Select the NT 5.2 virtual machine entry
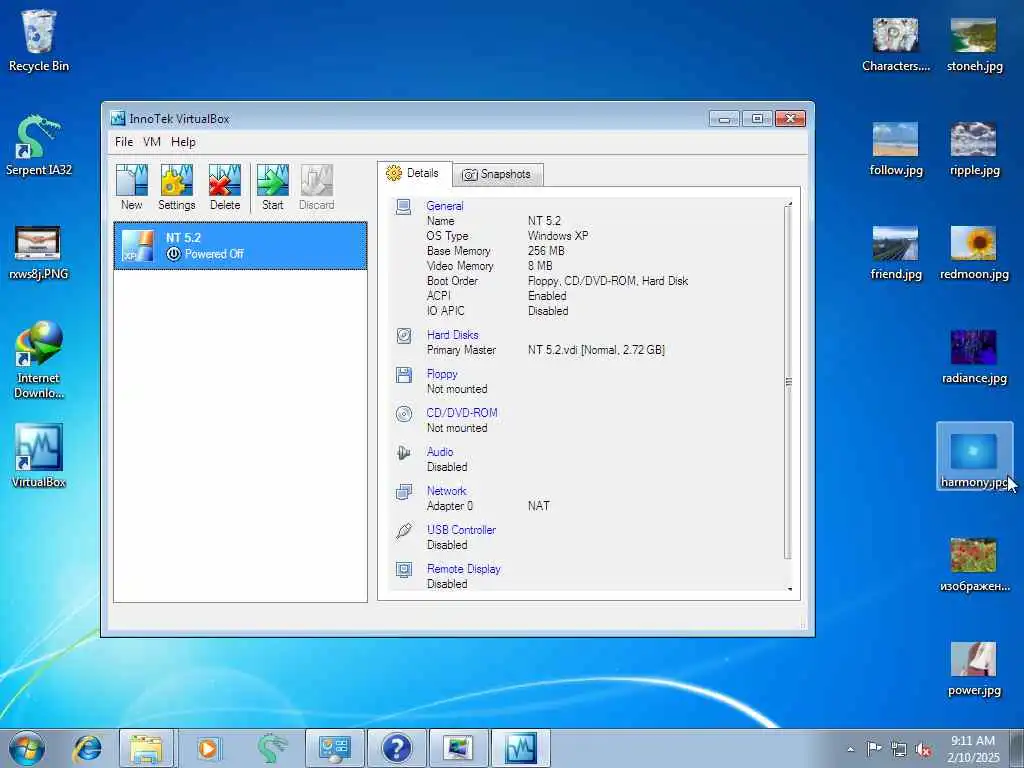 click(x=240, y=246)
